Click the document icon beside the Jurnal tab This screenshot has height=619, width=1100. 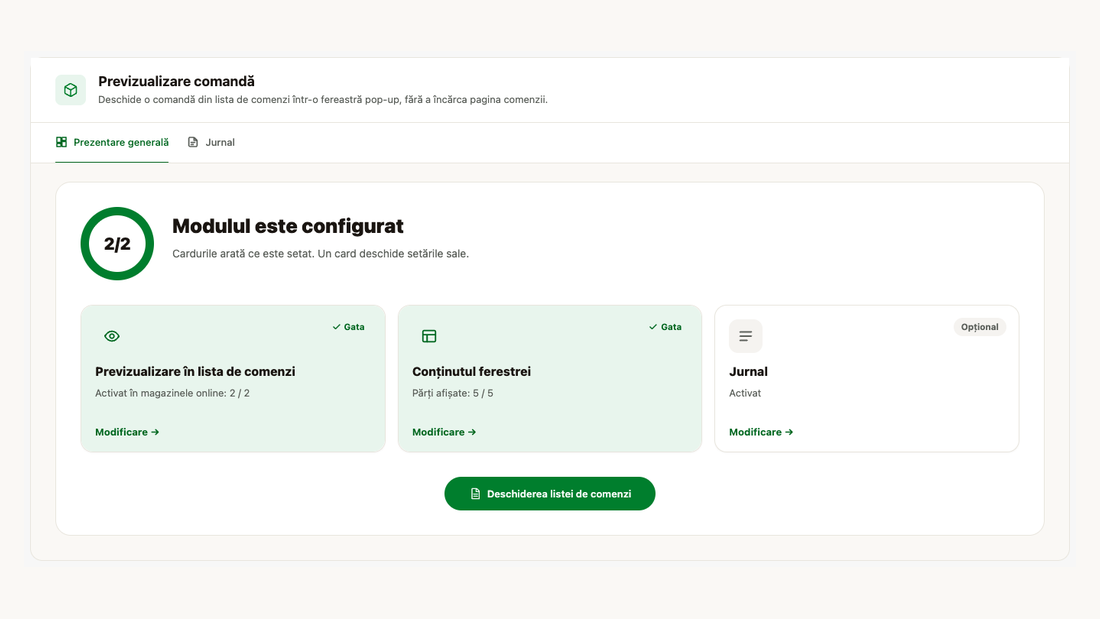pos(193,142)
